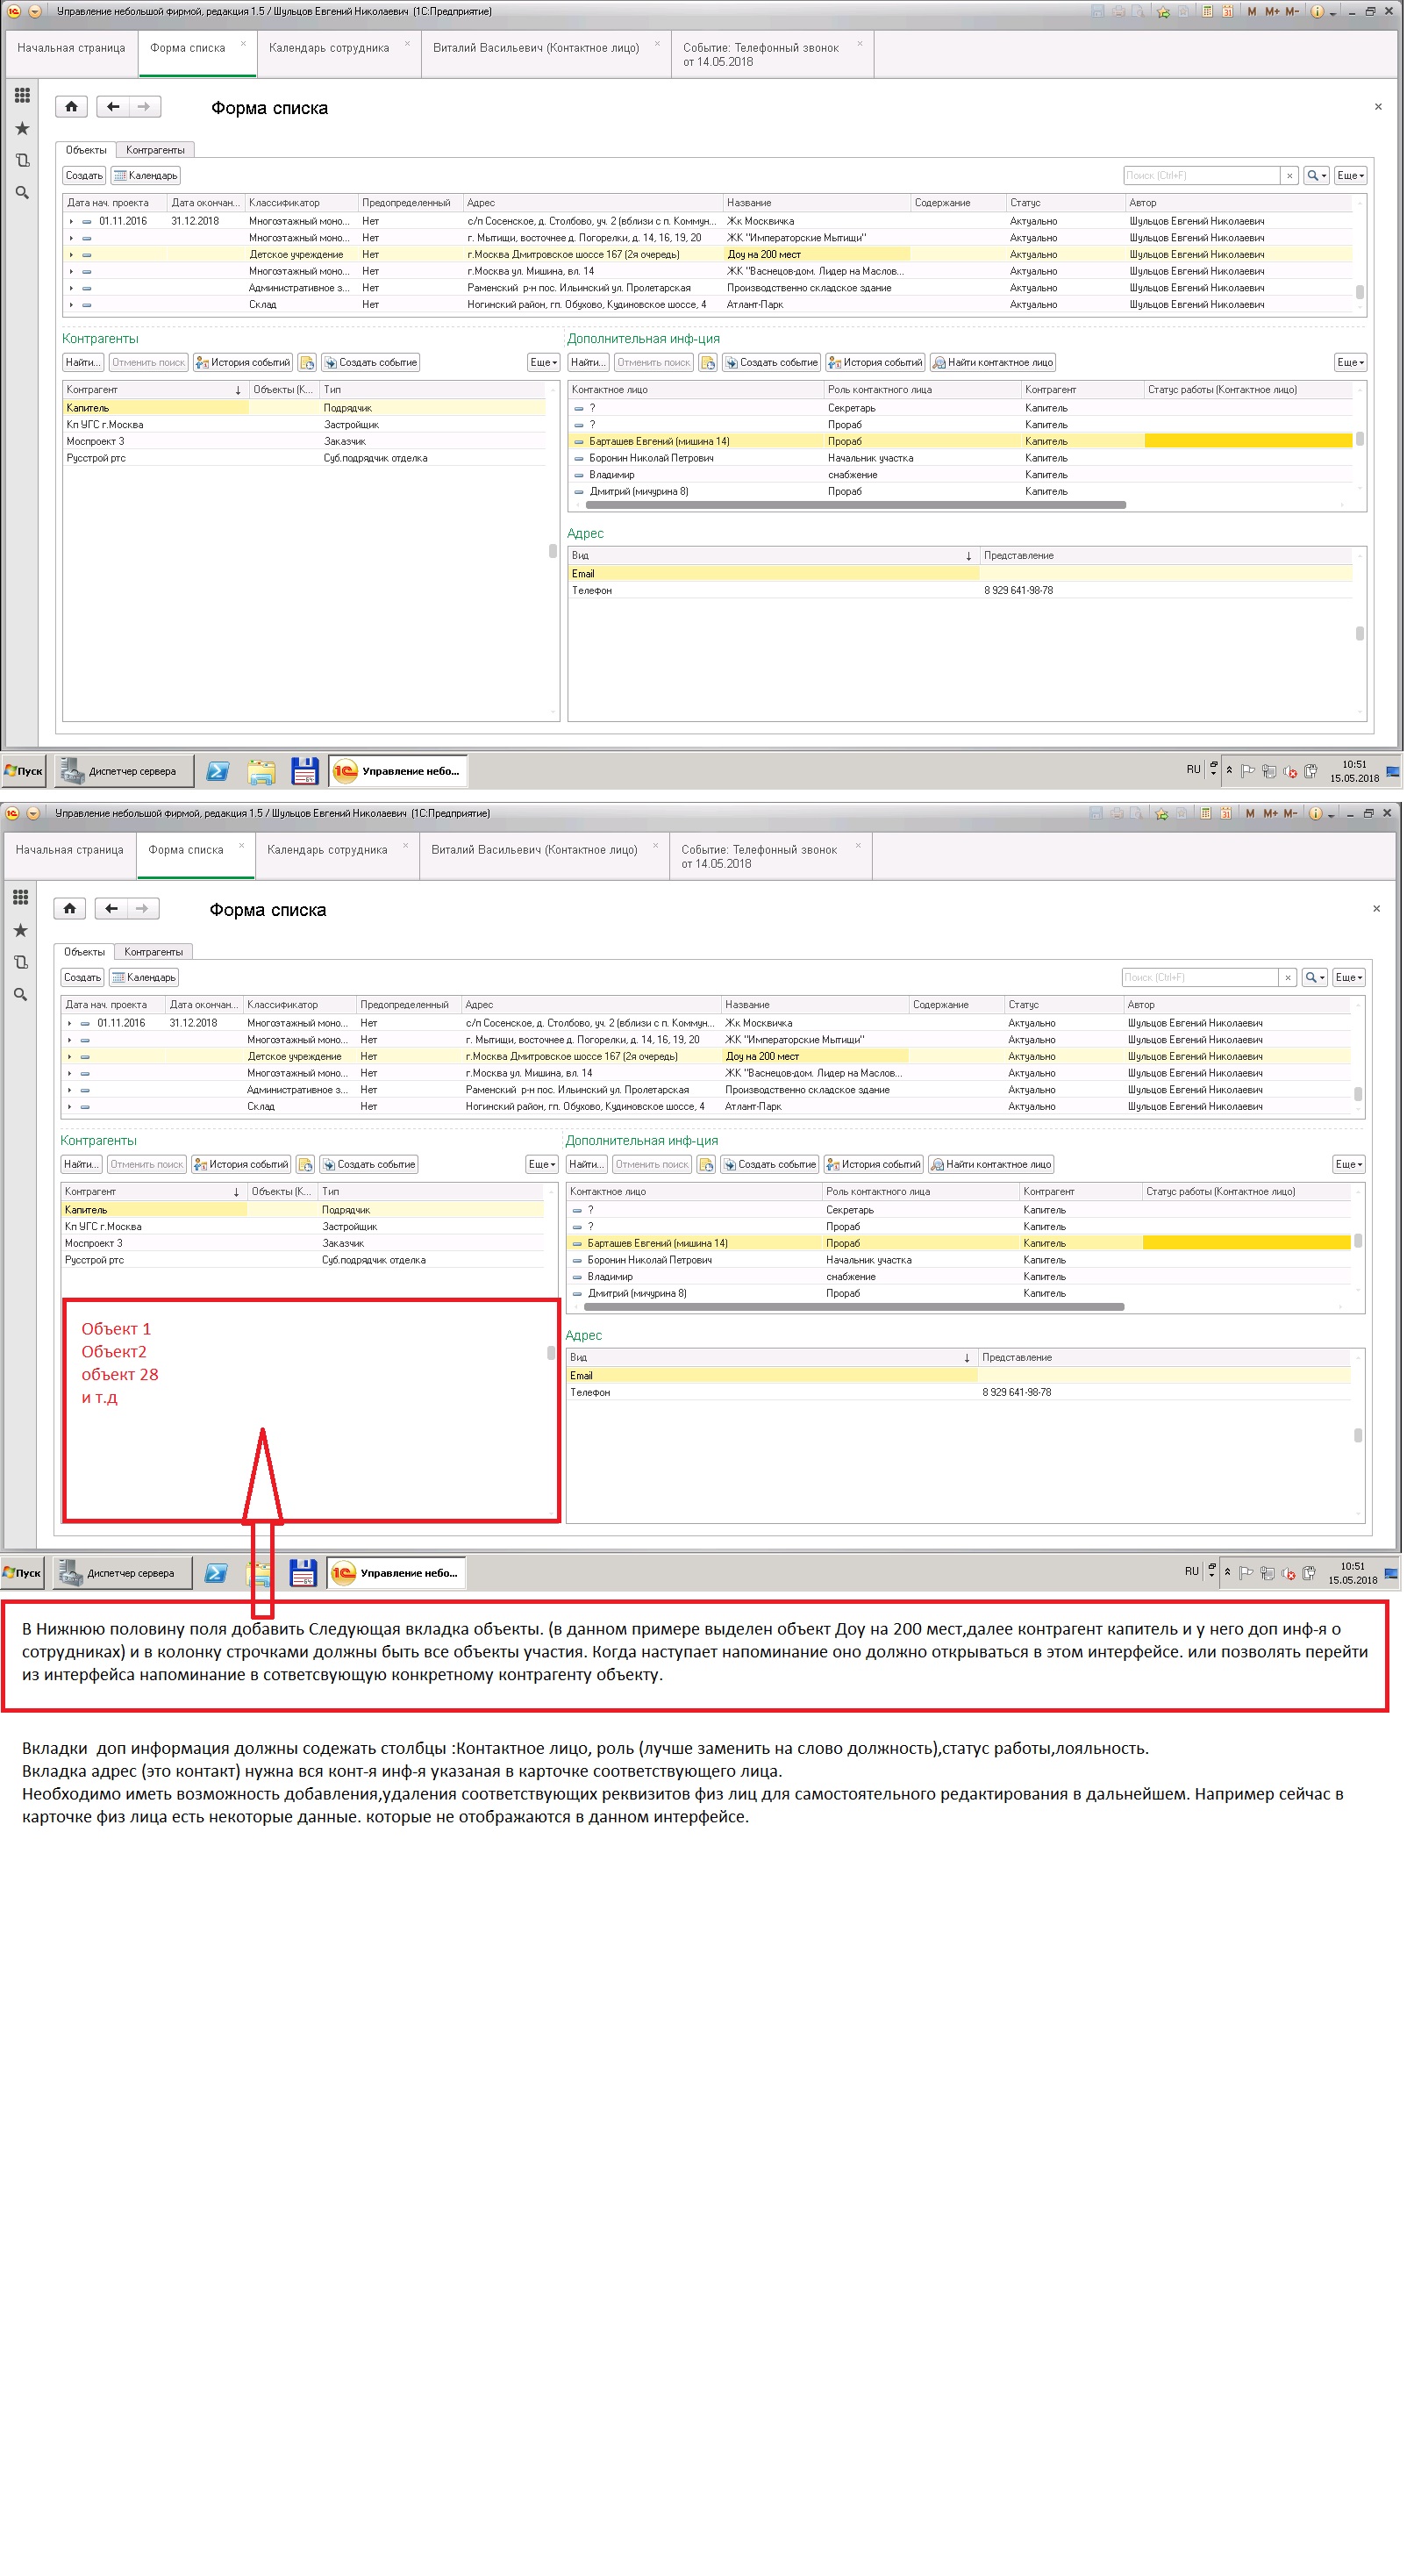Expand the 01.11.2016 project row in top window
The height and width of the screenshot is (2576, 1414).
coord(71,221)
